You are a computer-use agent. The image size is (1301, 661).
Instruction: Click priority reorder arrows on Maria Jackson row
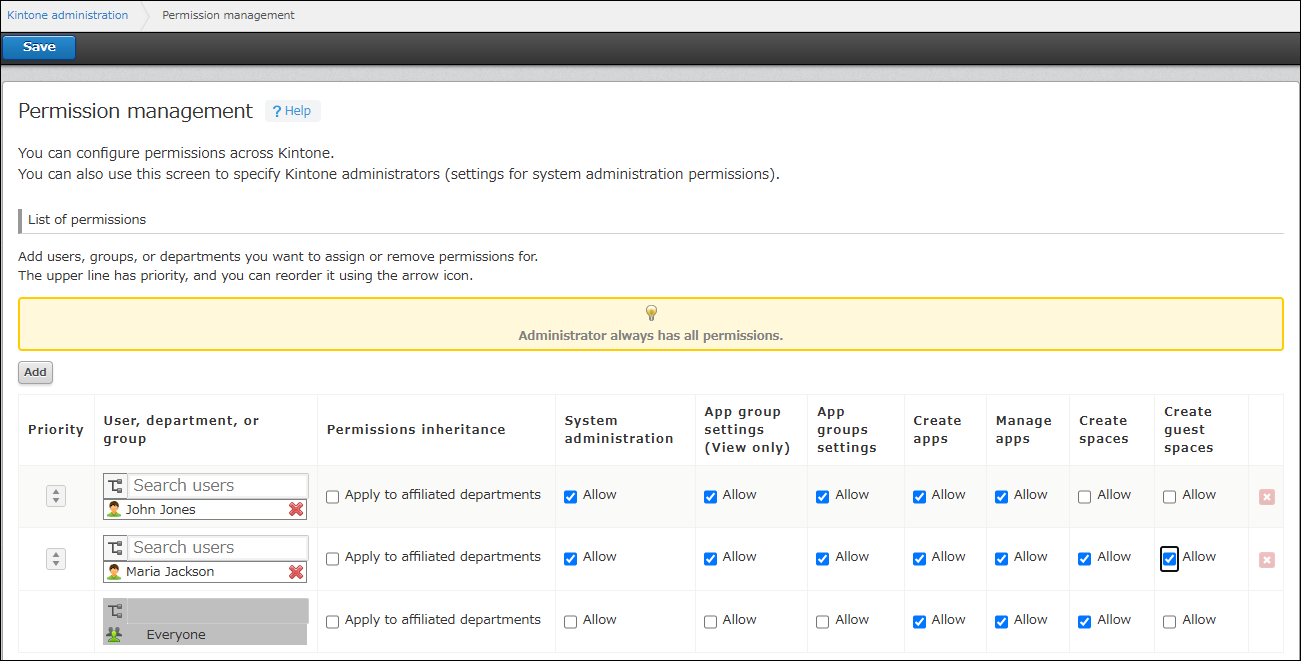click(55, 558)
